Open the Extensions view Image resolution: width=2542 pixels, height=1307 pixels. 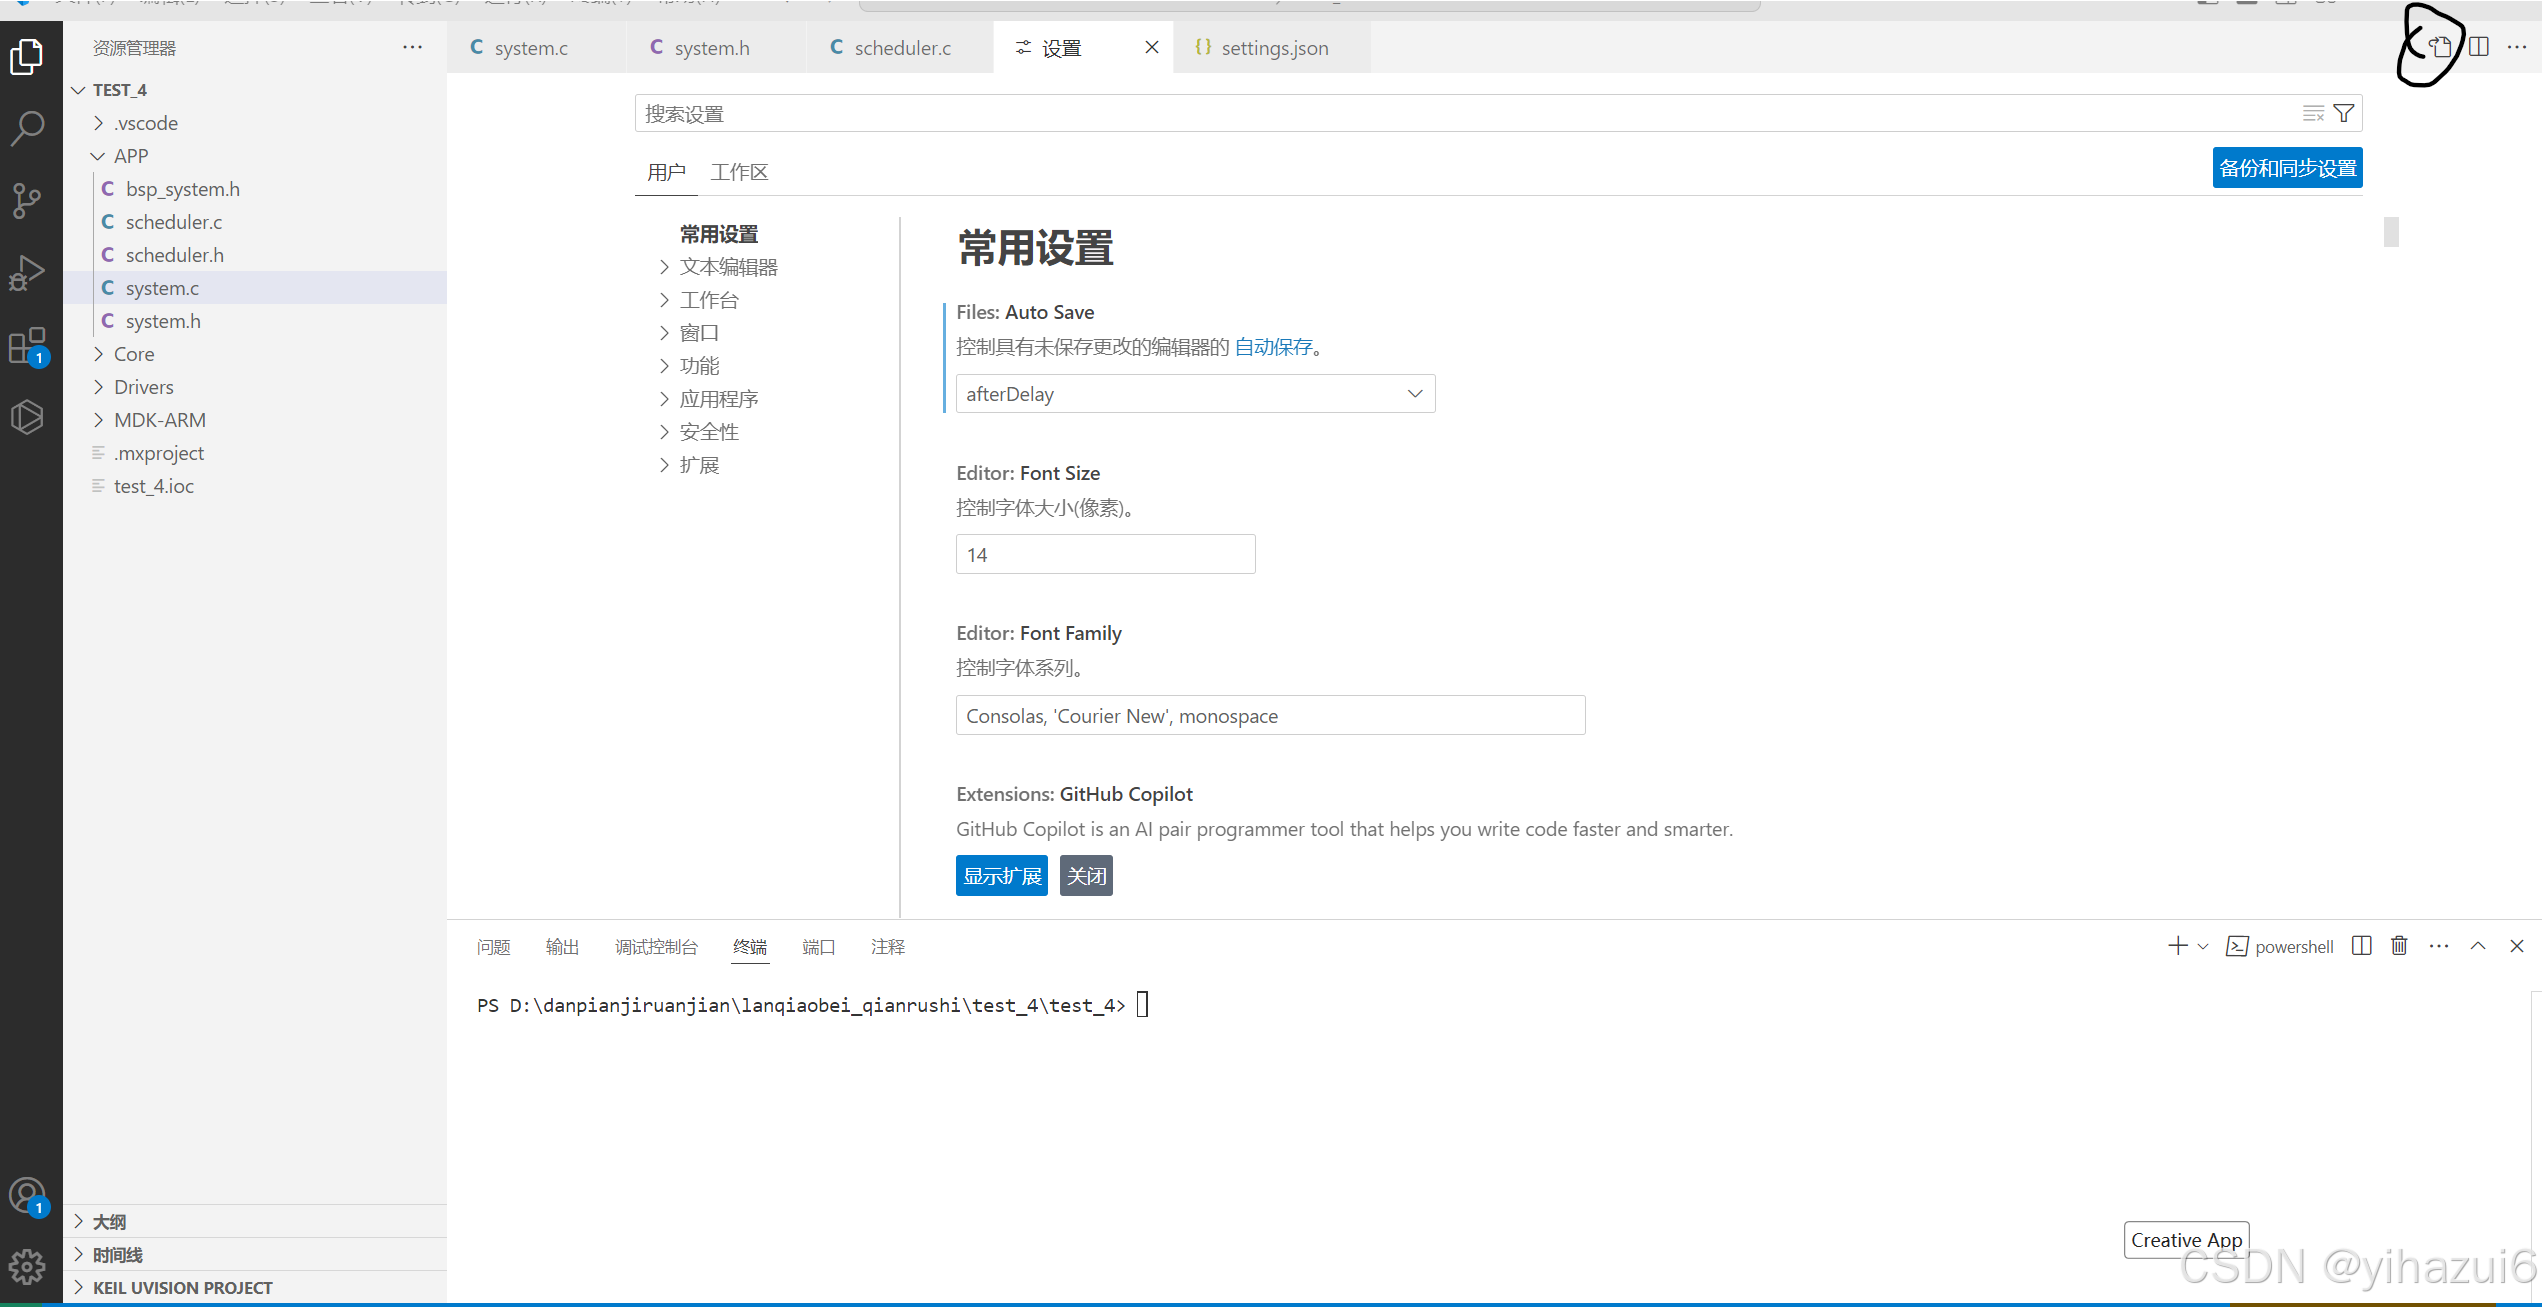pyautogui.click(x=27, y=345)
